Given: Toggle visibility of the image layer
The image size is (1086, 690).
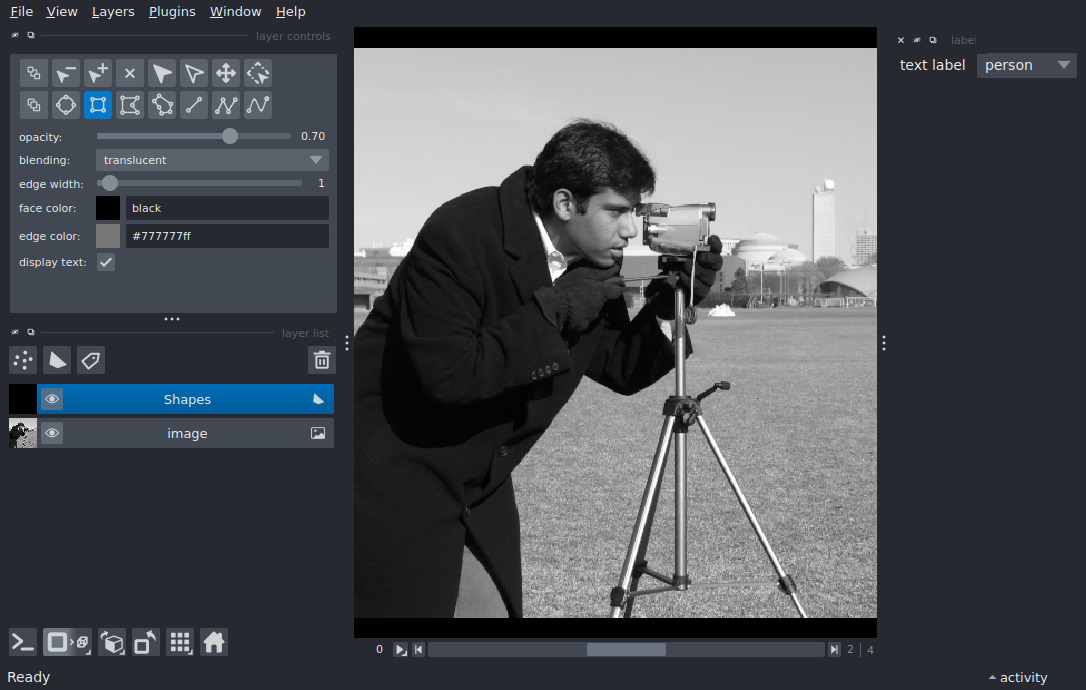Looking at the screenshot, I should coord(52,433).
